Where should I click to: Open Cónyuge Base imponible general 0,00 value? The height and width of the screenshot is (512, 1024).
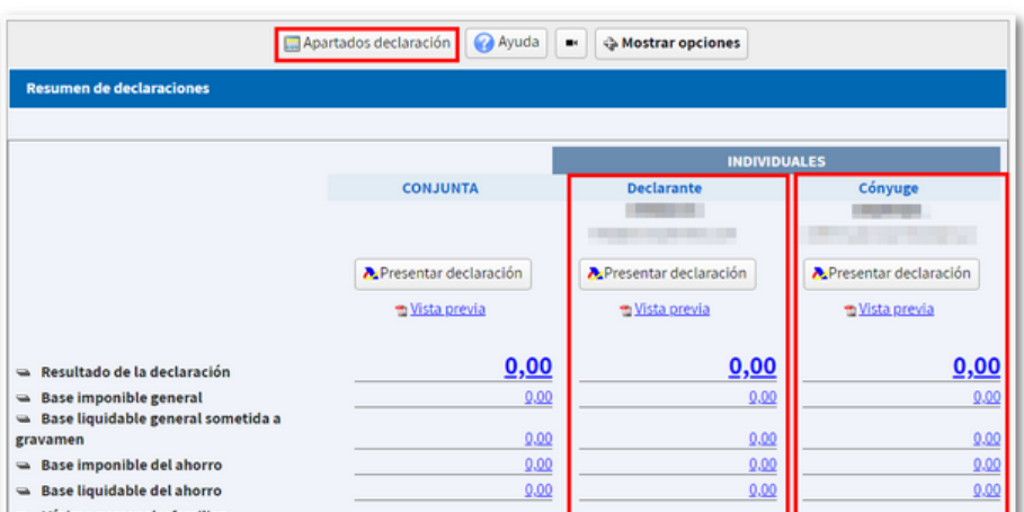pos(986,398)
